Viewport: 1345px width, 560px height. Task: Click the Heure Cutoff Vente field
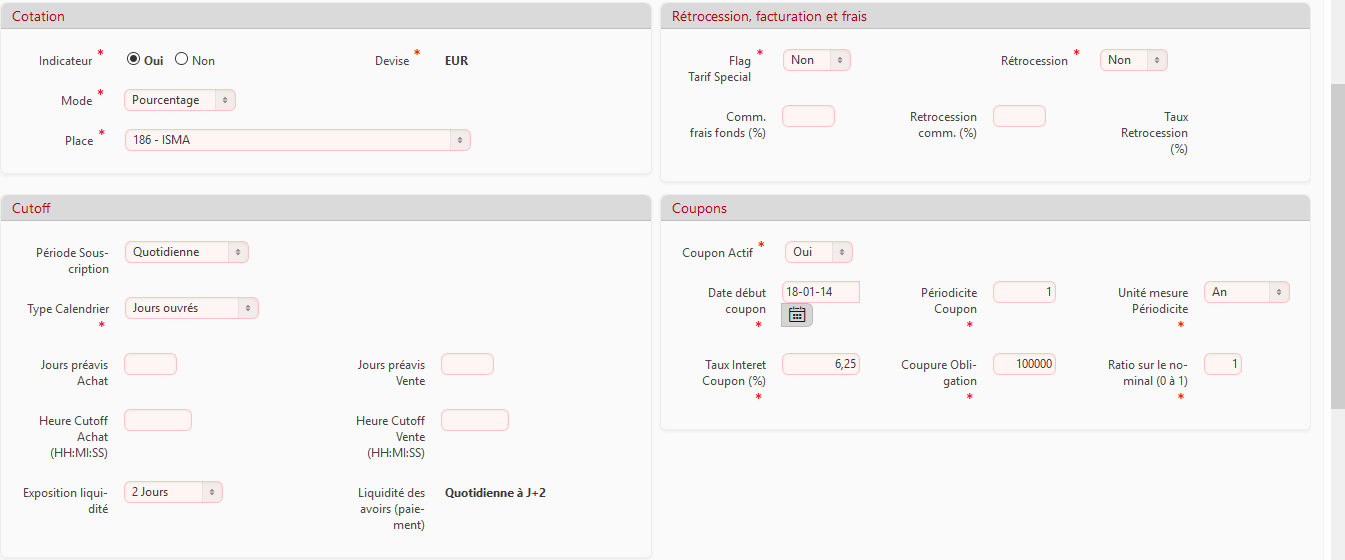click(x=474, y=420)
